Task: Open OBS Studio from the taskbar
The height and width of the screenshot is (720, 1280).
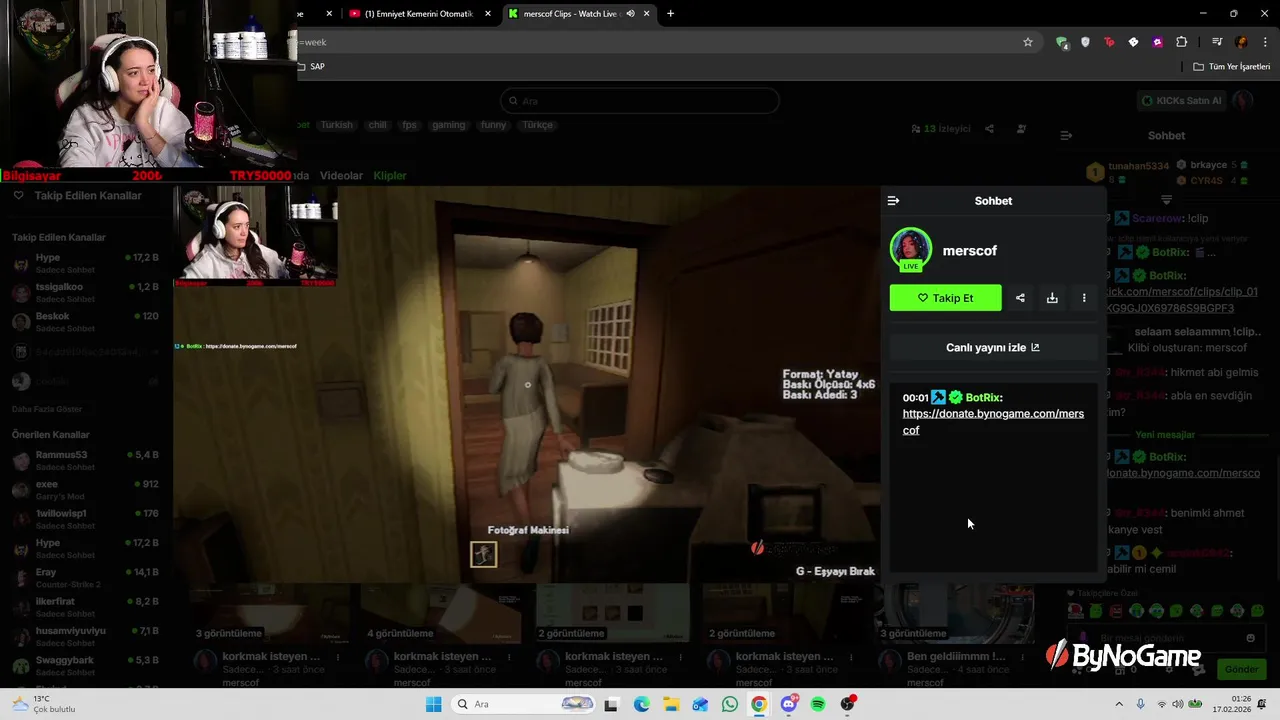Action: tap(847, 704)
